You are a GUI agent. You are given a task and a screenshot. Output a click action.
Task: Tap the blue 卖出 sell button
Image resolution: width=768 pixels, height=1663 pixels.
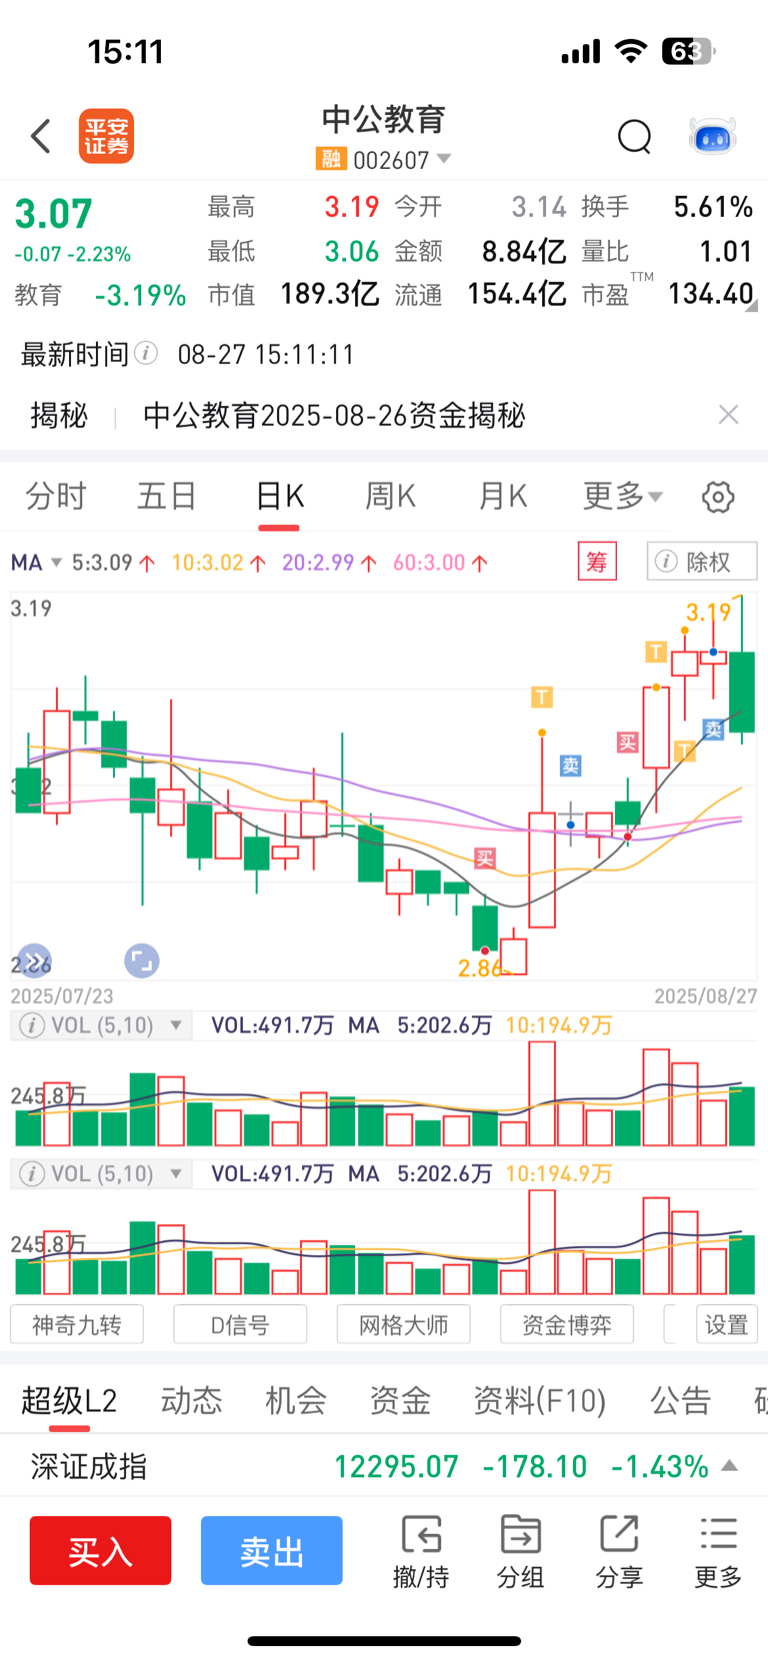pyautogui.click(x=271, y=1550)
